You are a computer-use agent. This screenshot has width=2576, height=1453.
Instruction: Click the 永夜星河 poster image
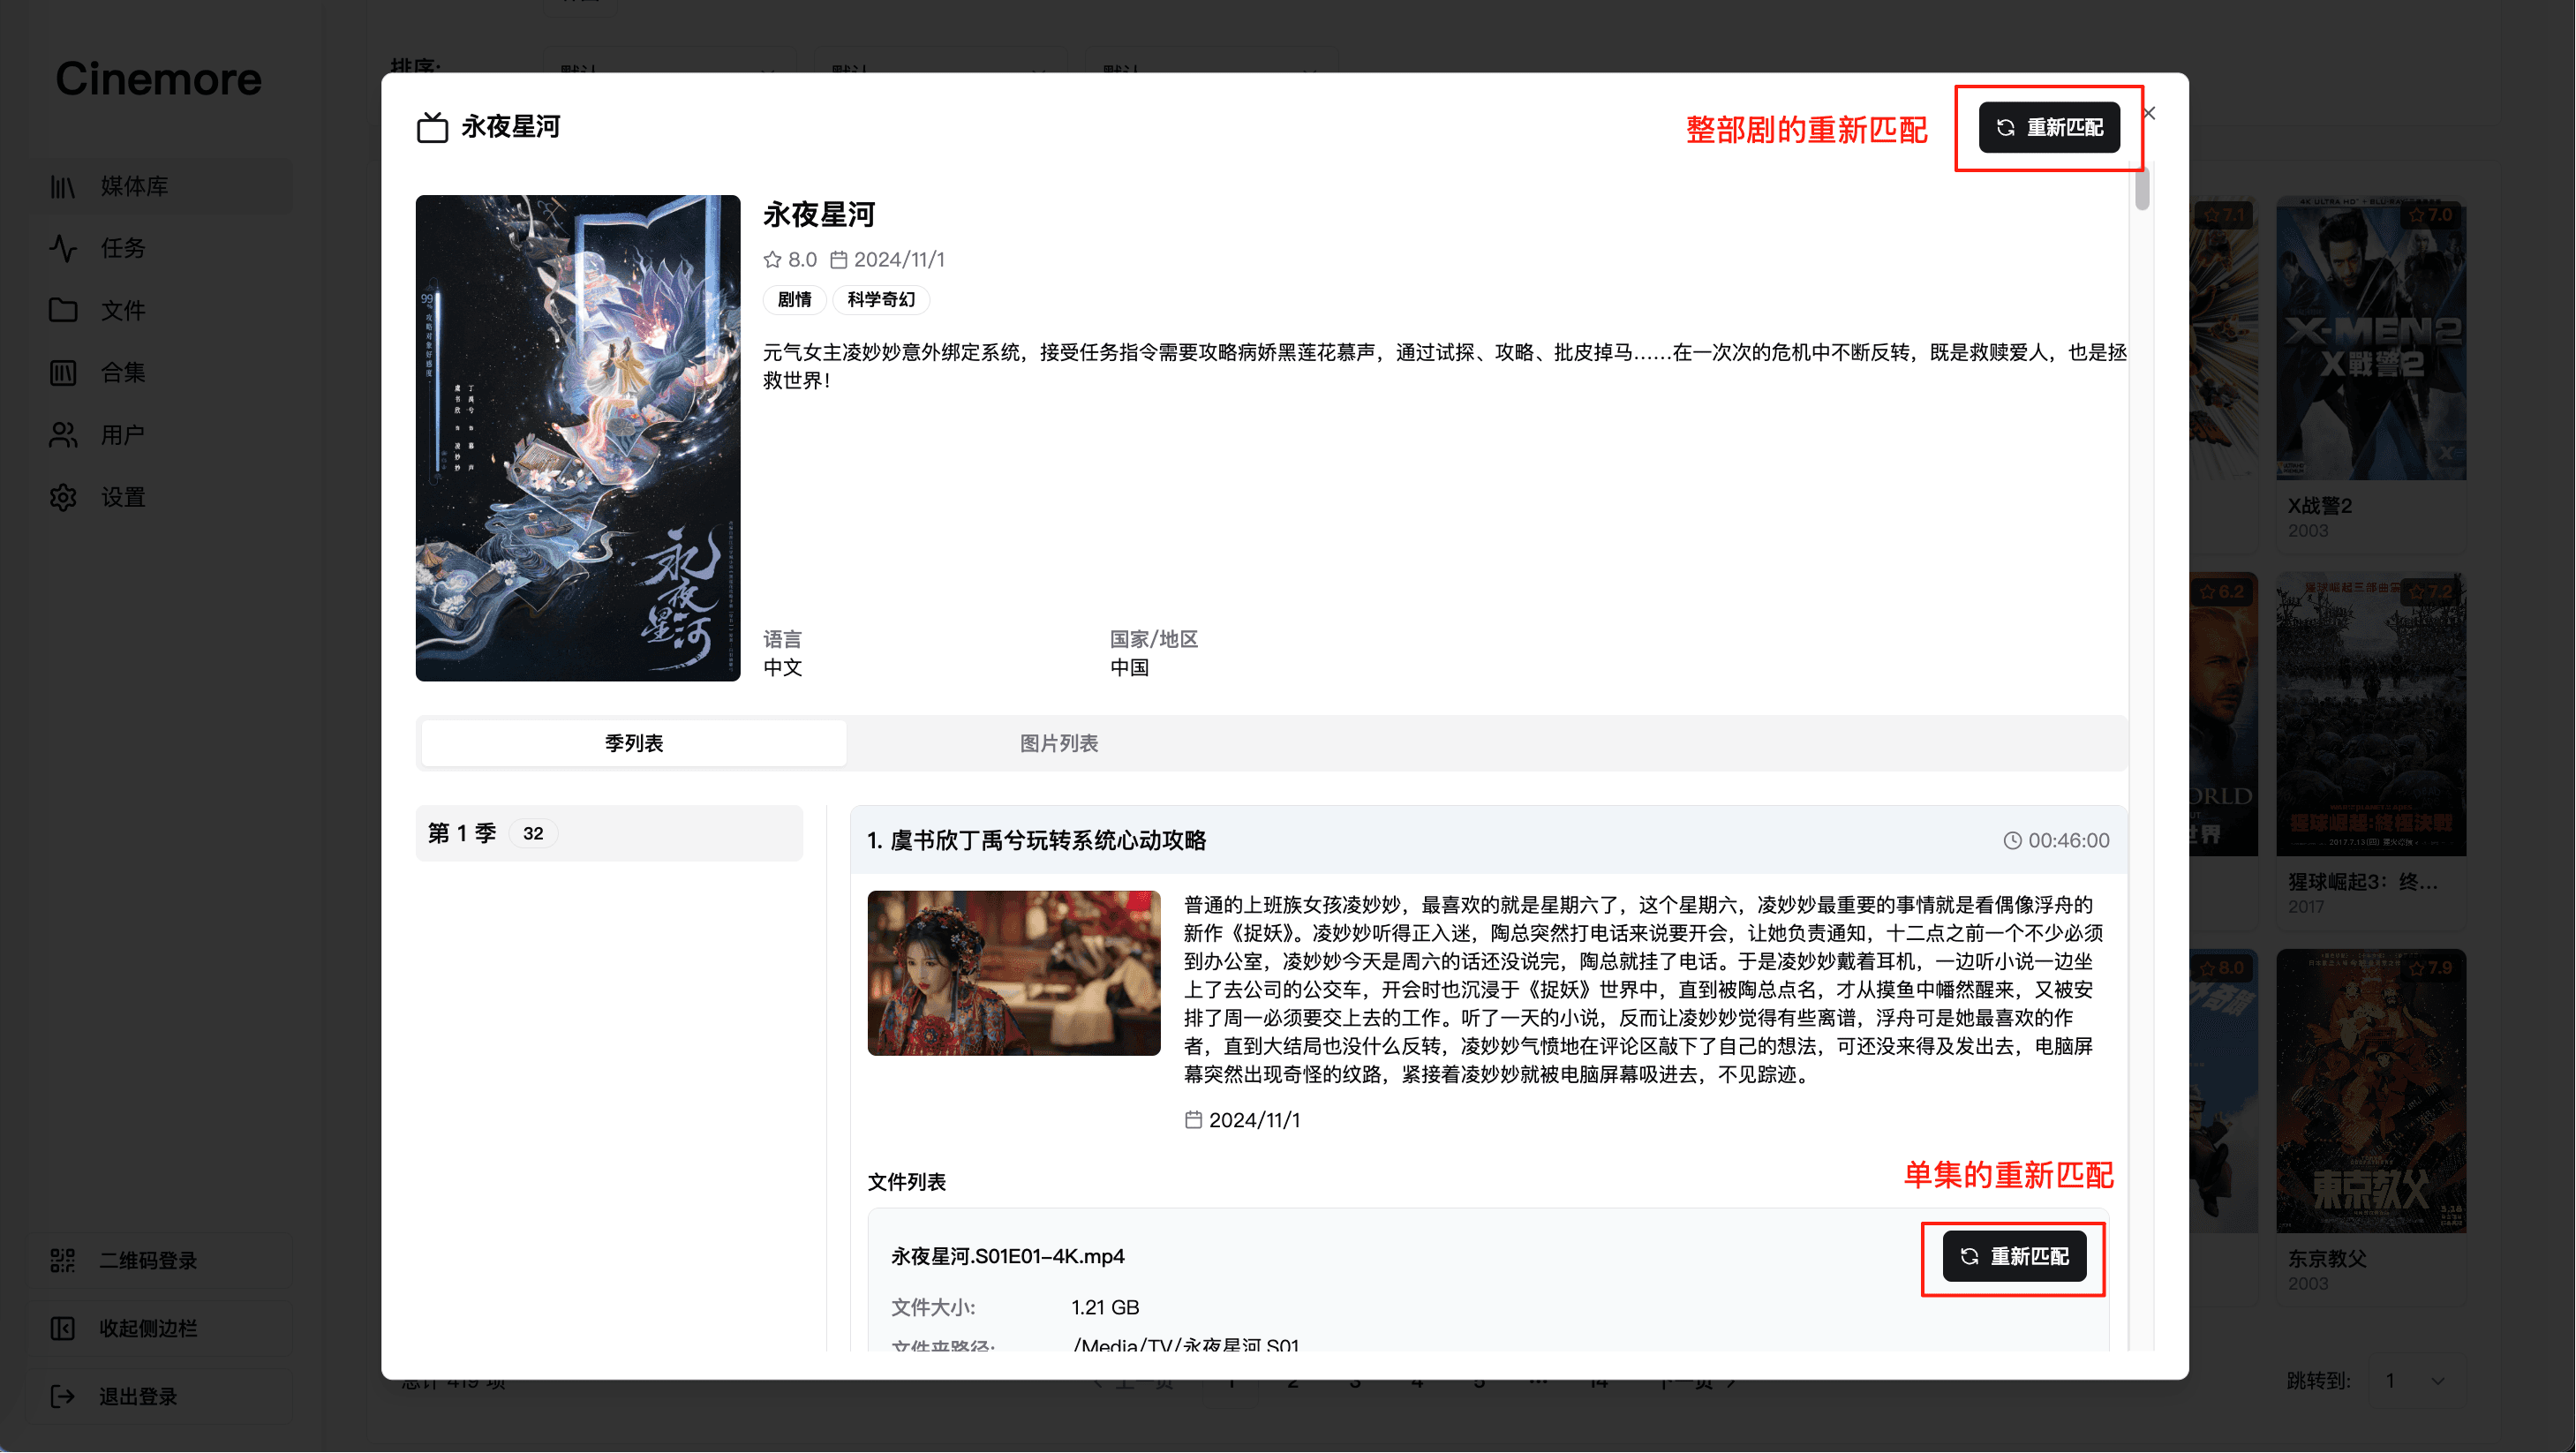click(x=577, y=438)
